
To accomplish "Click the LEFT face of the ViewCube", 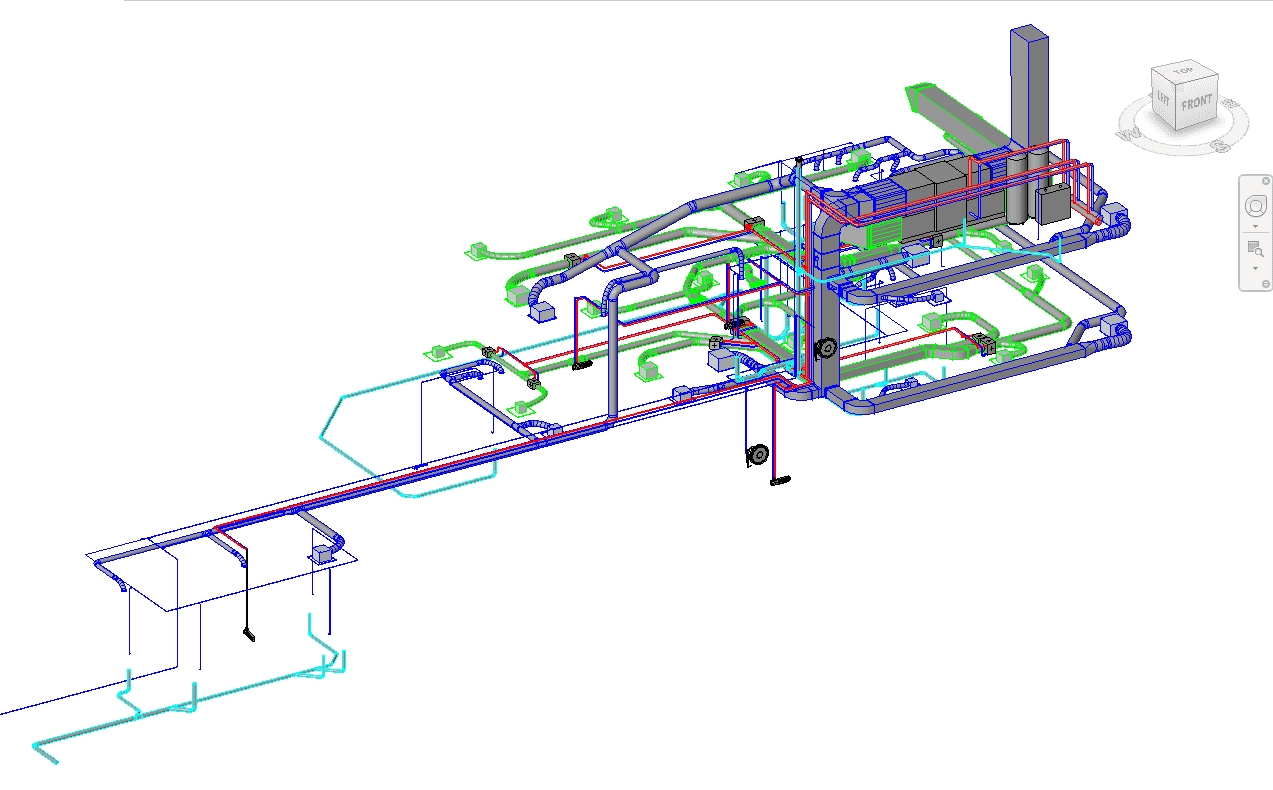I will [x=1163, y=101].
